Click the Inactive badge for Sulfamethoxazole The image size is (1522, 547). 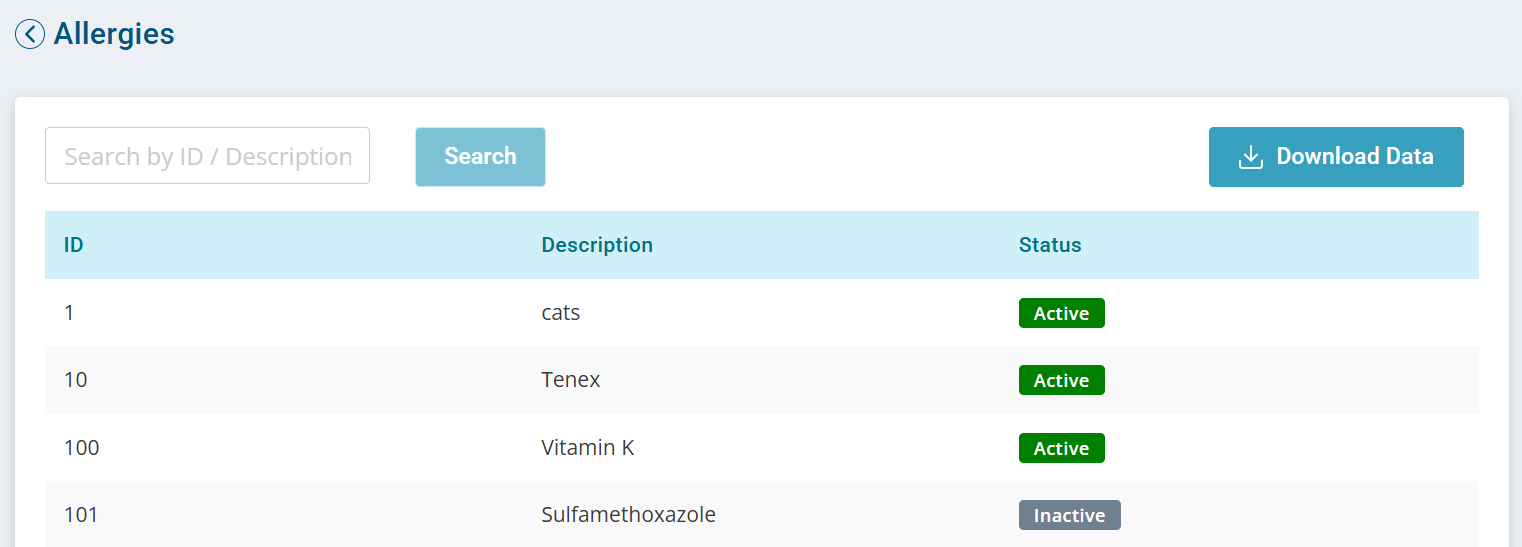click(1070, 515)
